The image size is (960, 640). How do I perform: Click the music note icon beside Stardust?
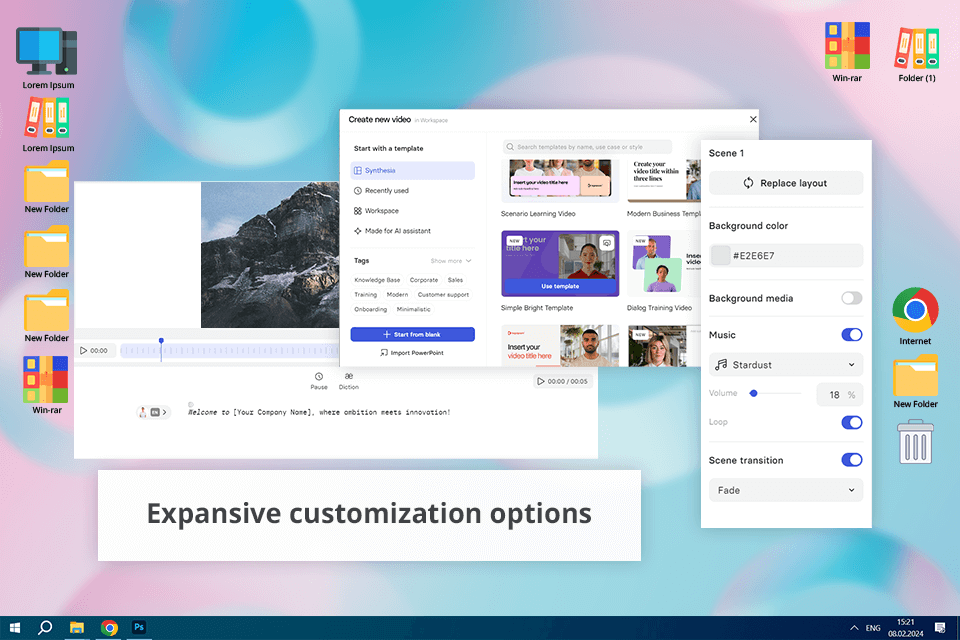[x=721, y=364]
